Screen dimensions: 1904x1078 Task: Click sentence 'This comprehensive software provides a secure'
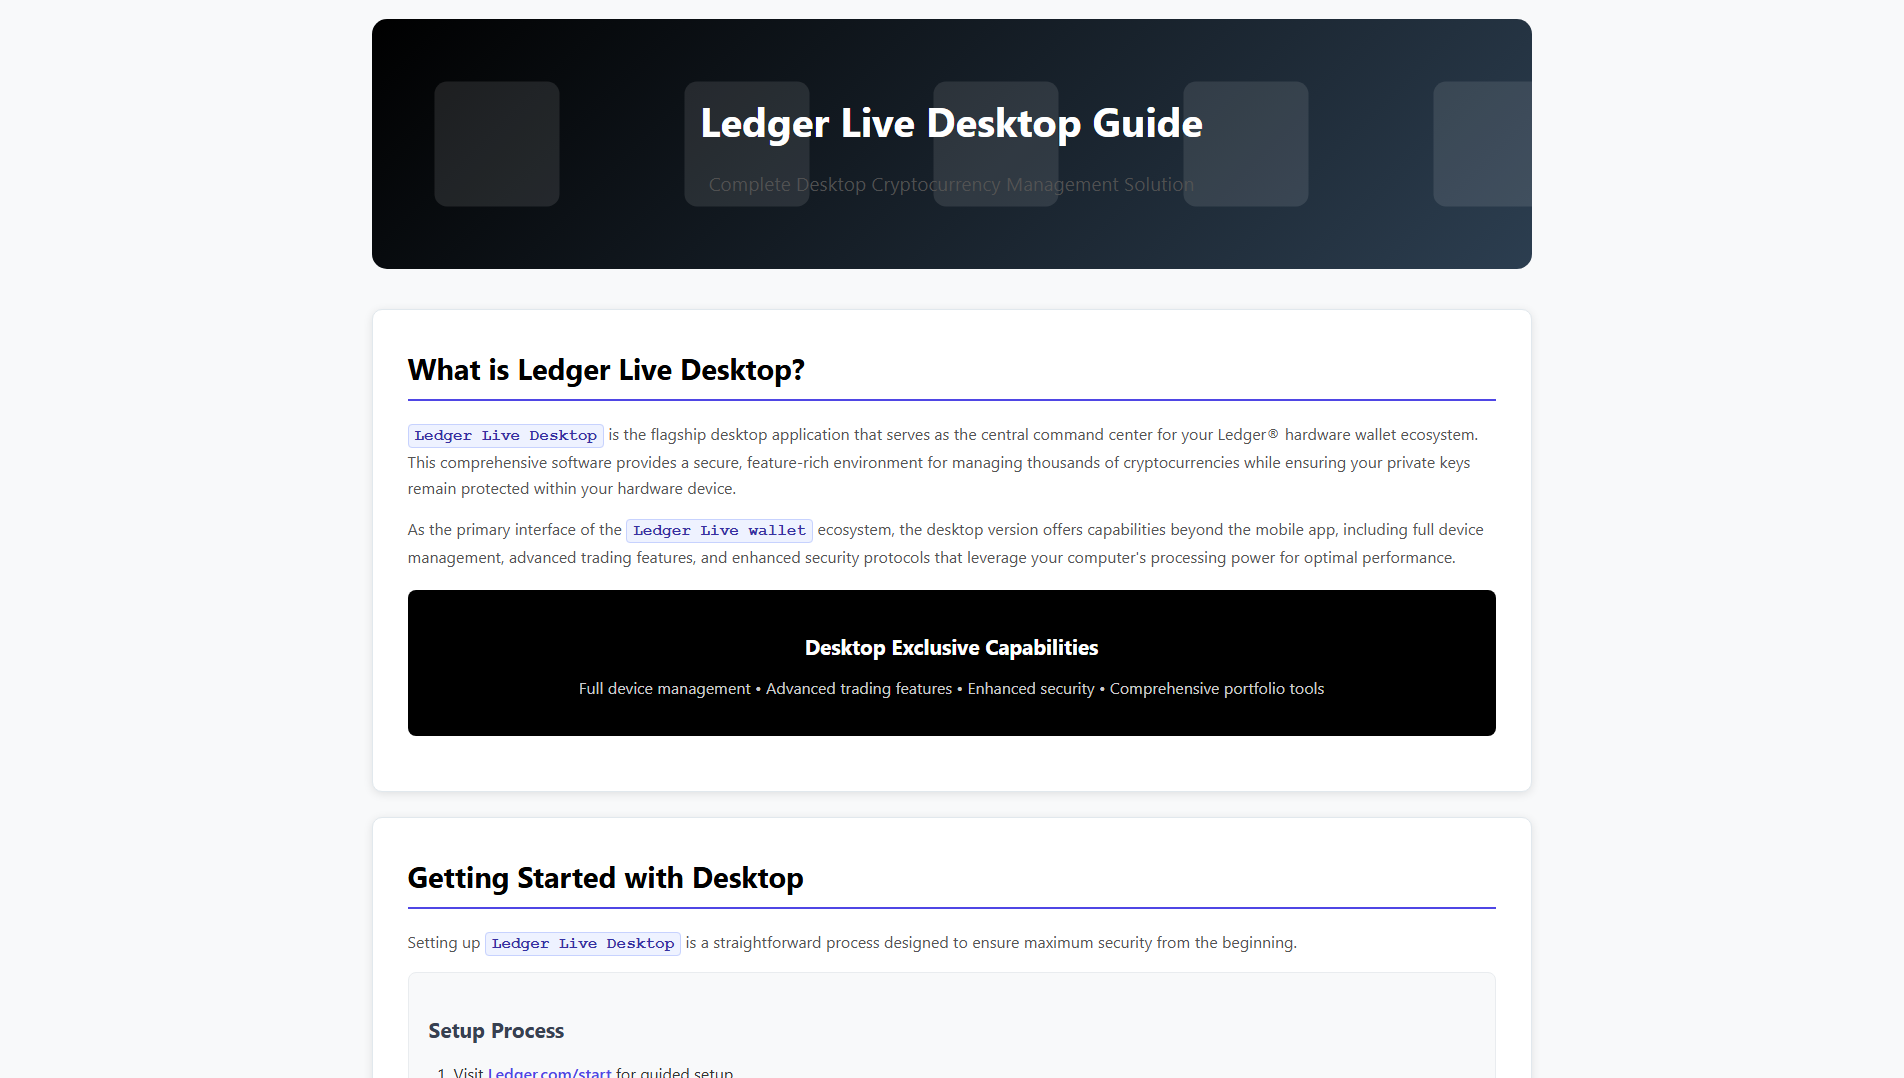pyautogui.click(x=939, y=475)
